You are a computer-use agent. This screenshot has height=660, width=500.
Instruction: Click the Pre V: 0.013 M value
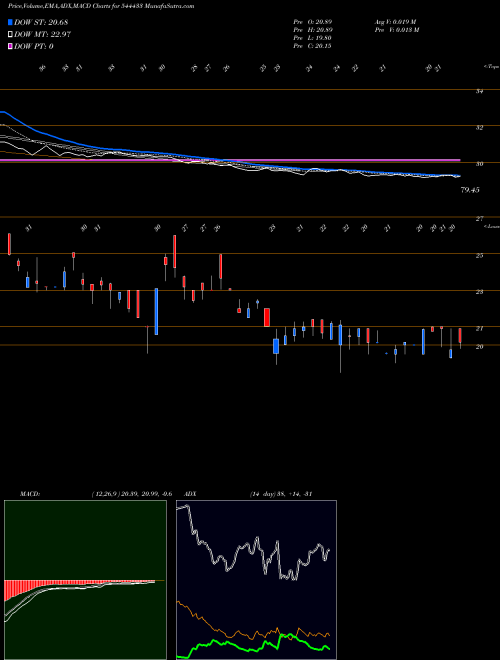click(396, 29)
